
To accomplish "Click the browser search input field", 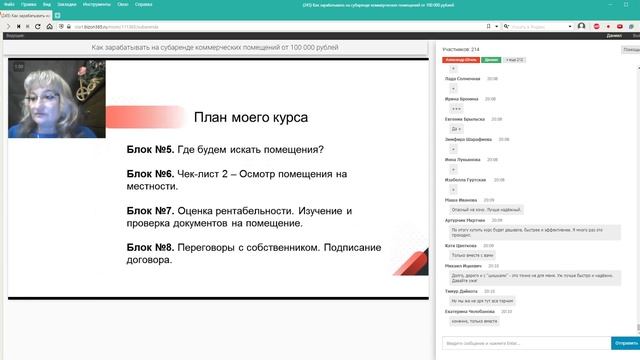I will pyautogui.click(x=539, y=27).
